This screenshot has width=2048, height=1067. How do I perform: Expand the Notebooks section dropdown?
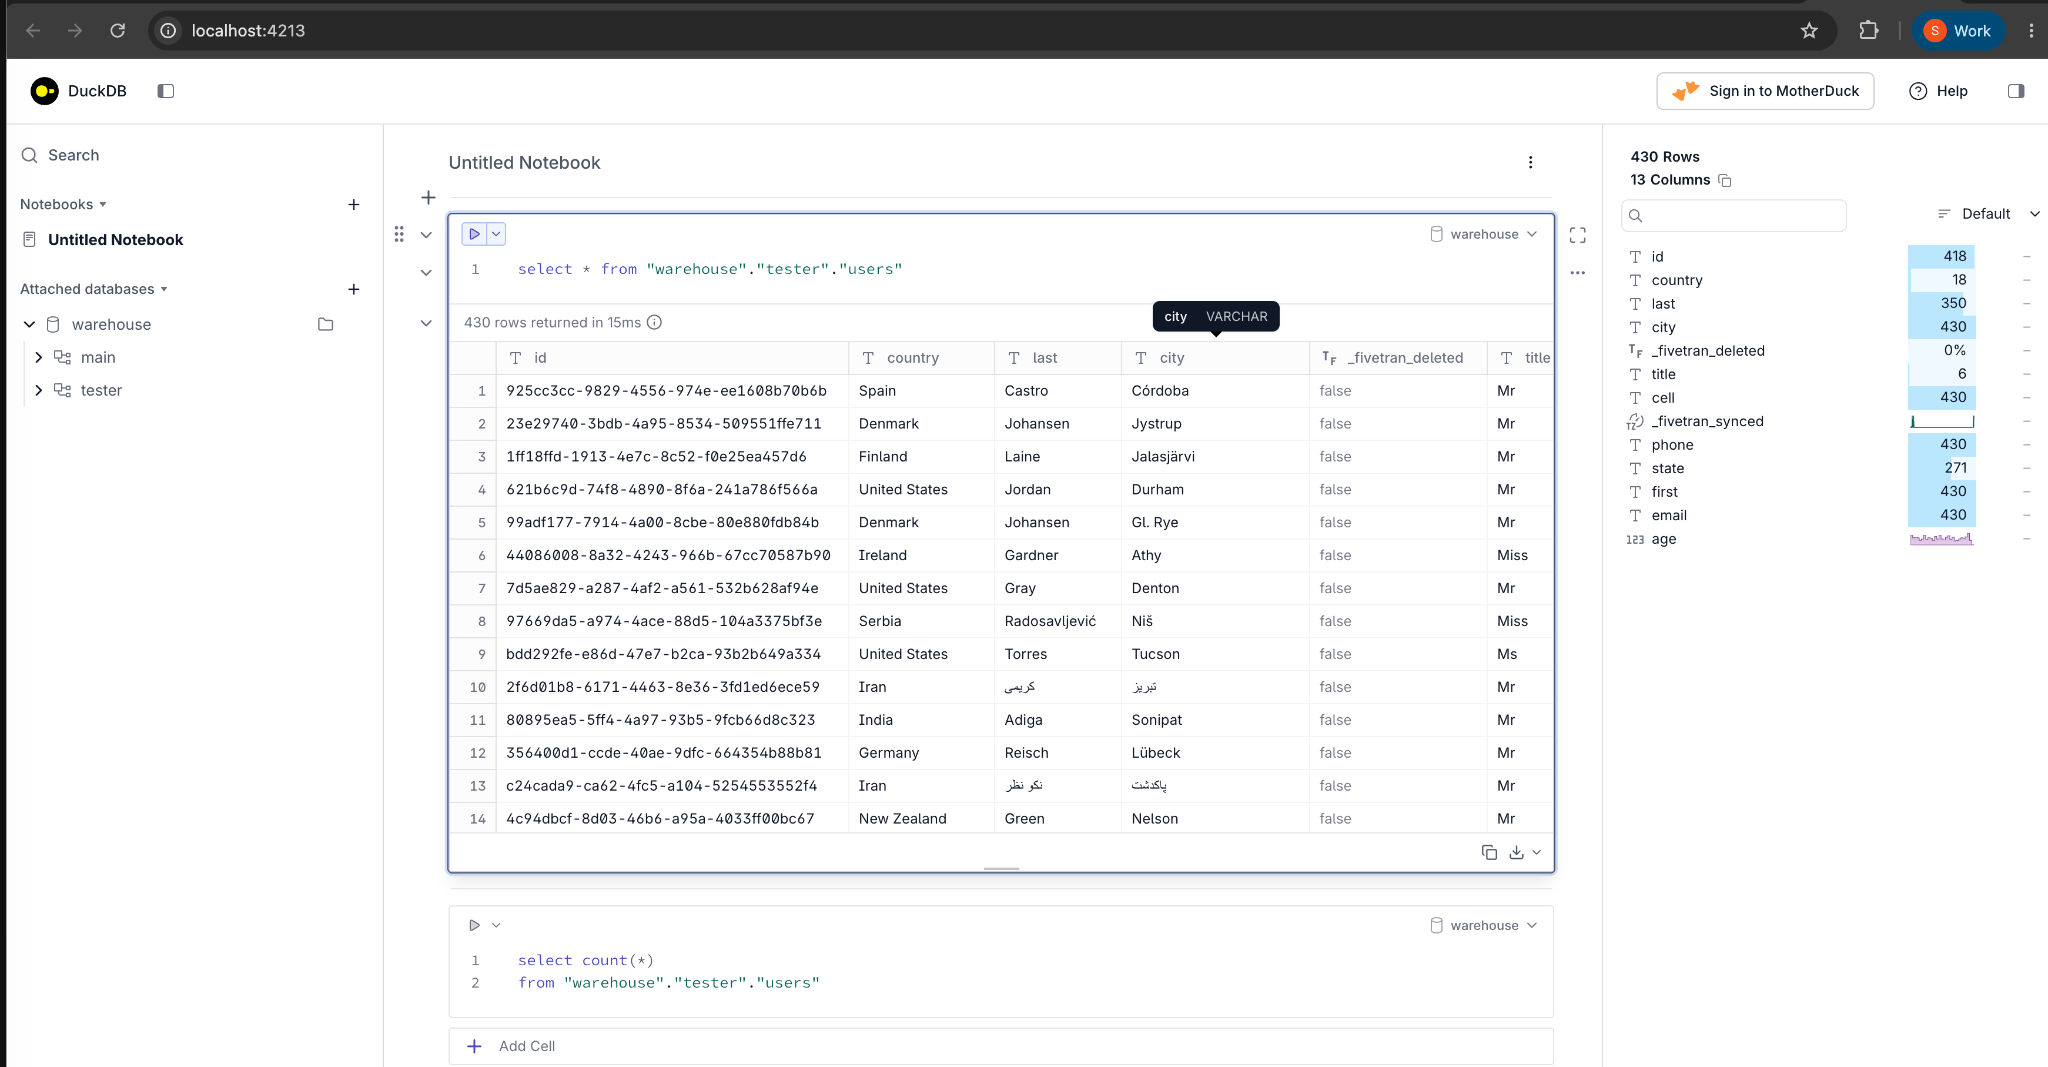63,204
